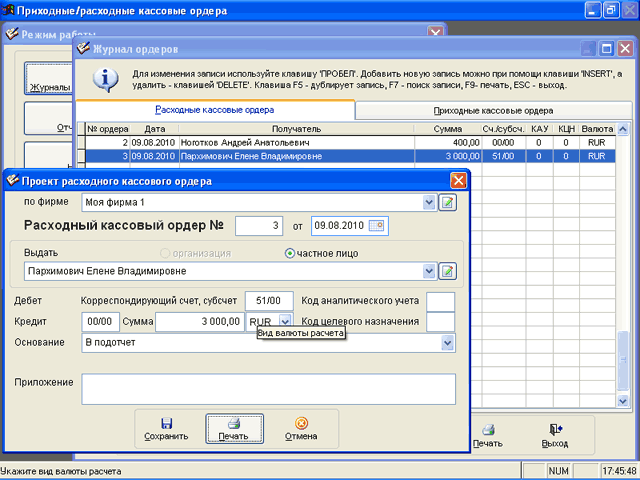Select the частное лицо radio button
The image size is (640, 480).
click(289, 253)
